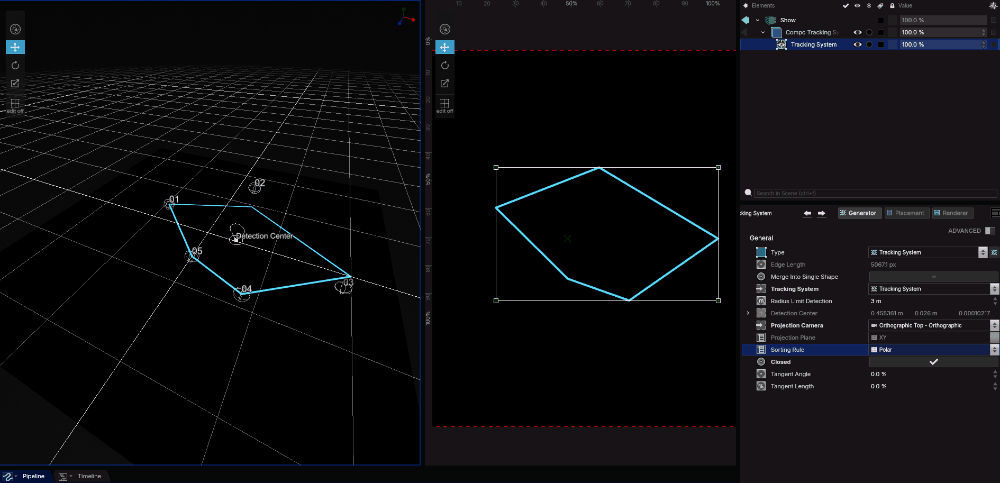Viewport: 1000px width, 483px height.
Task: Toggle solo circle on Compo Tracking System row
Action: click(x=869, y=32)
